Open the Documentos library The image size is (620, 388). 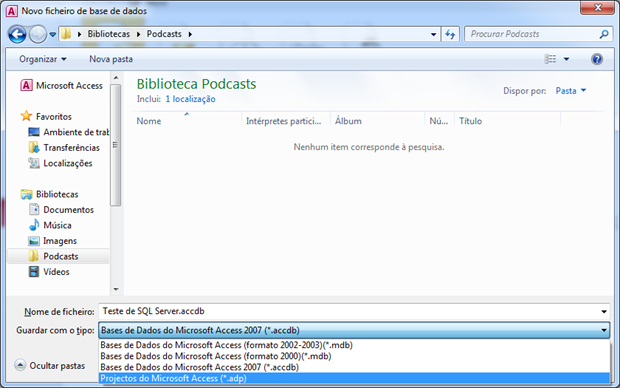[61, 210]
